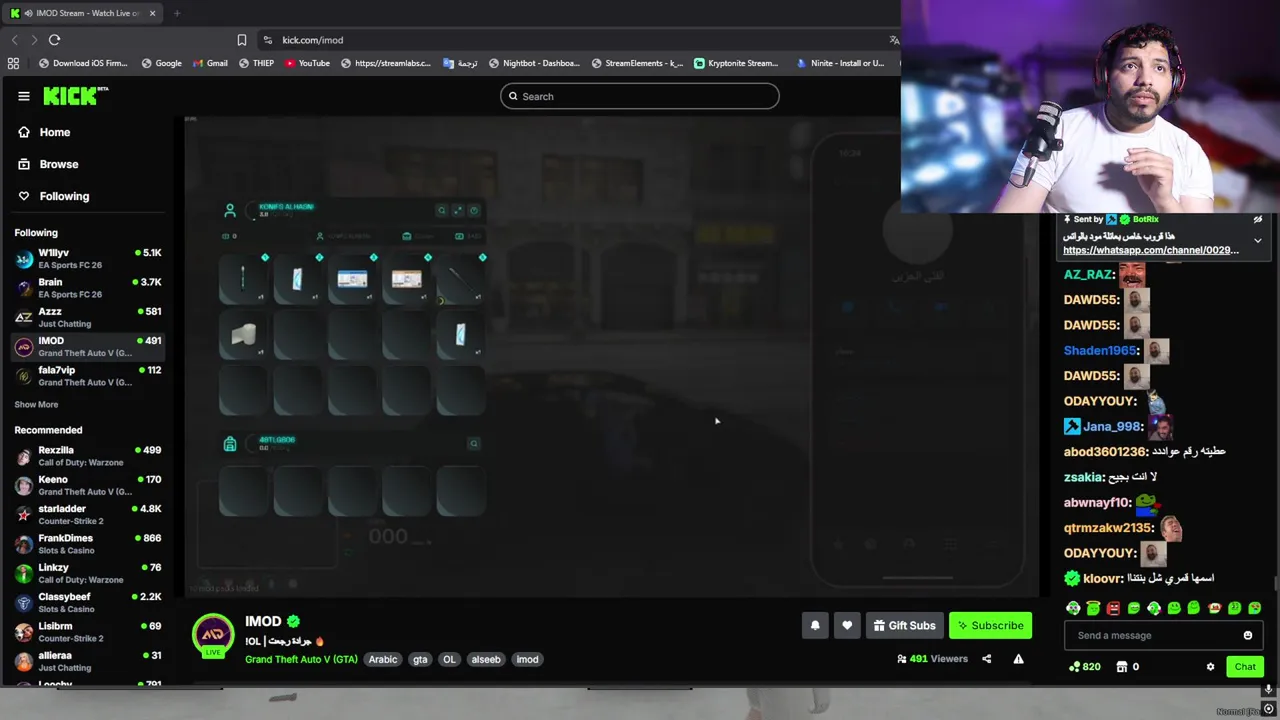
Task: Open W'lllyv channel in Following list
Action: tap(88, 259)
